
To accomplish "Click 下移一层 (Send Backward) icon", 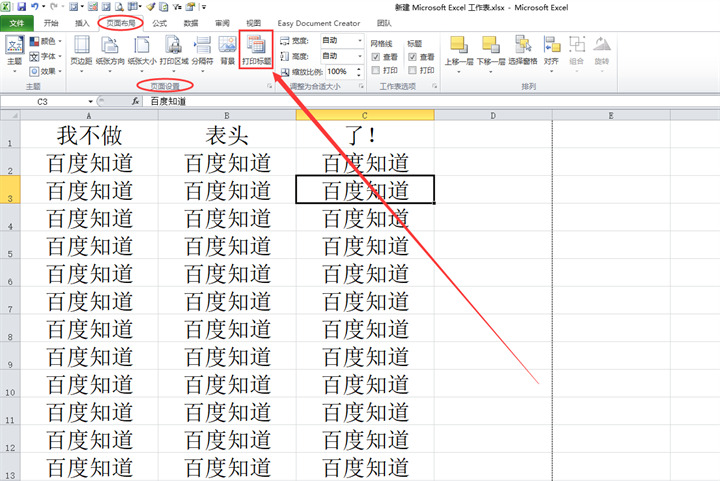I will pos(490,45).
